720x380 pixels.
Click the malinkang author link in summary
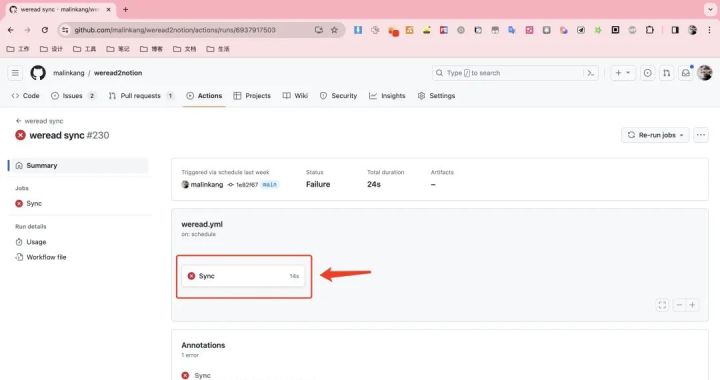(207, 184)
